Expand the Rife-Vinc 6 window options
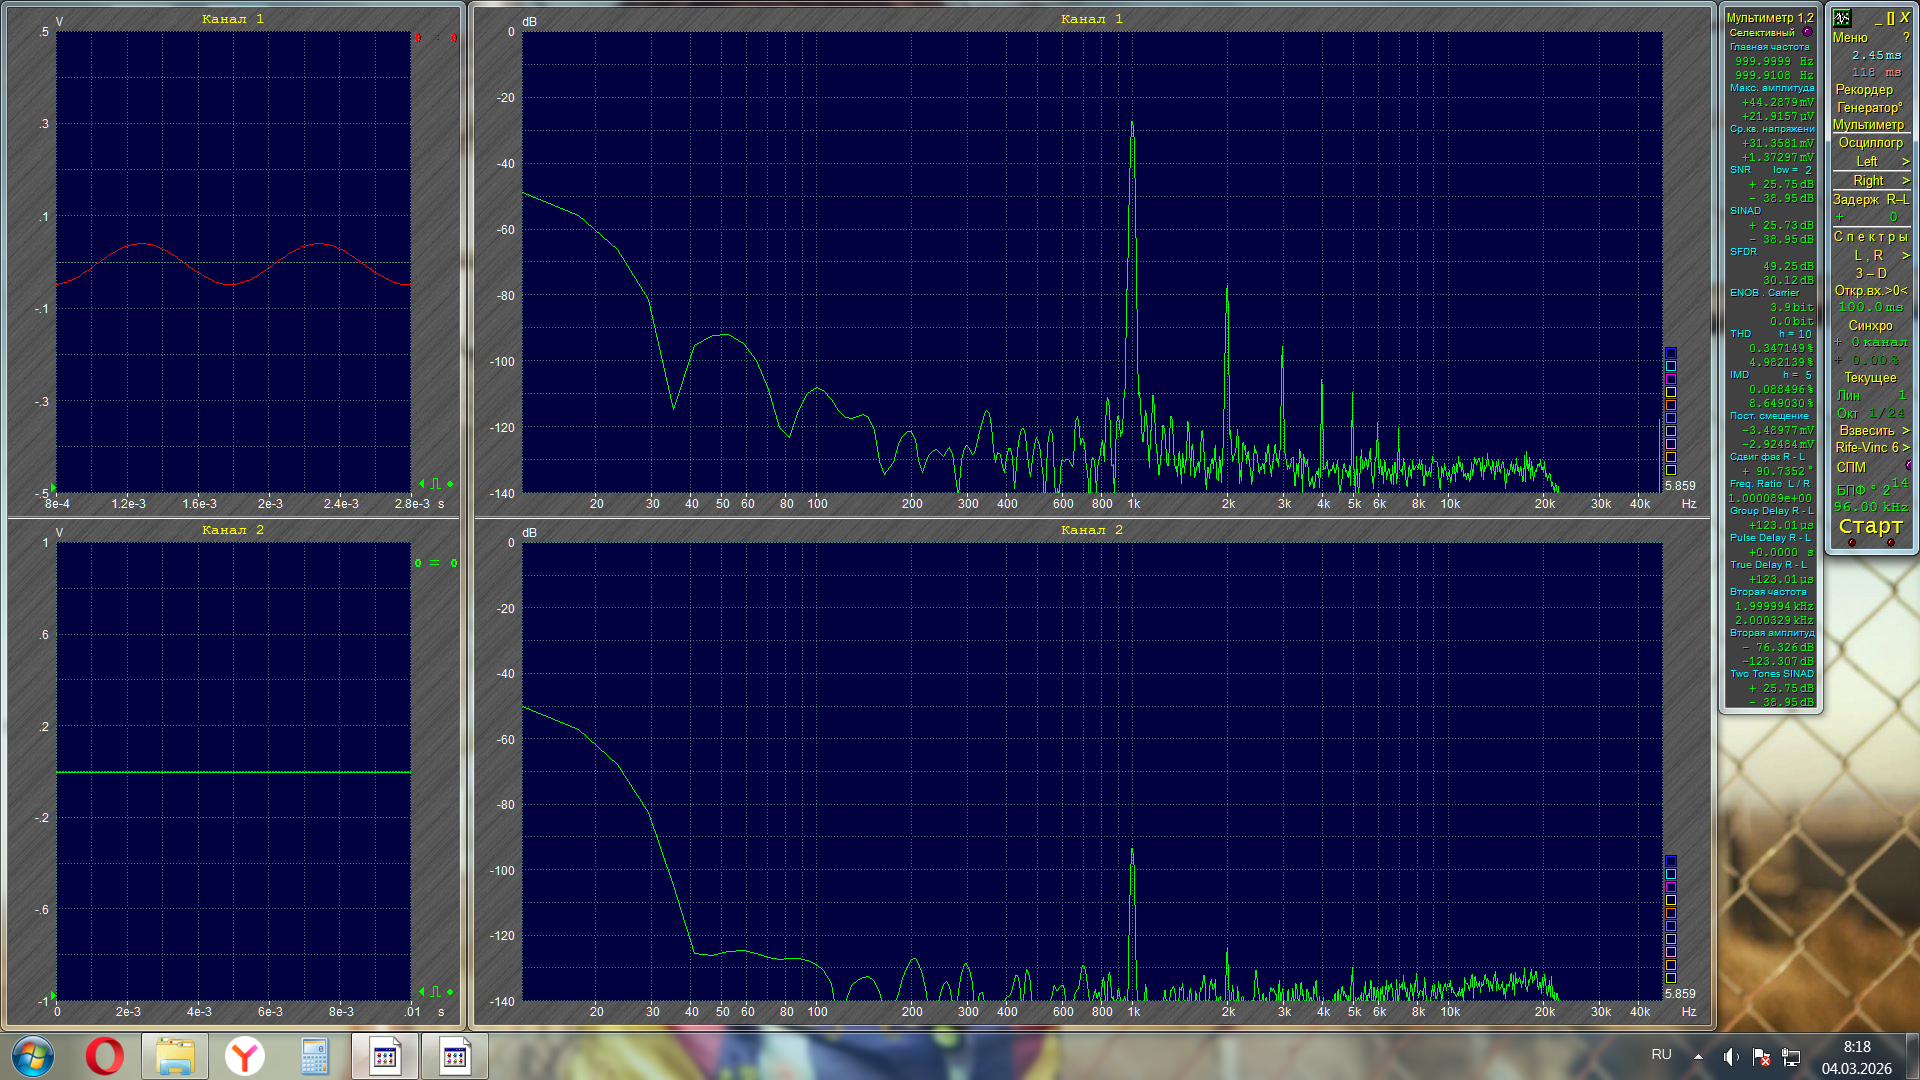 [x=1905, y=447]
